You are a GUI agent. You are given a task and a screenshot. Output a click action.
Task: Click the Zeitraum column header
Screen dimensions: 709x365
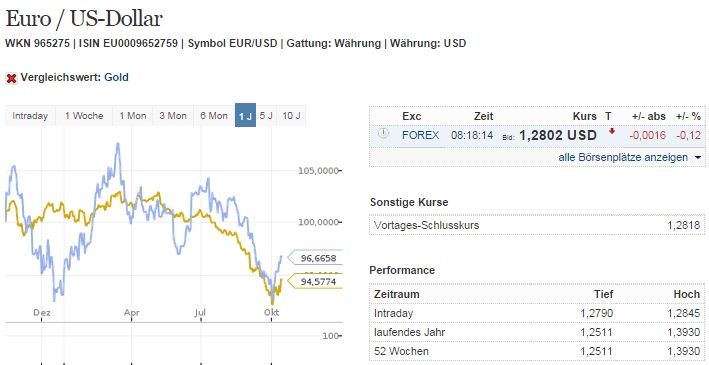[397, 294]
